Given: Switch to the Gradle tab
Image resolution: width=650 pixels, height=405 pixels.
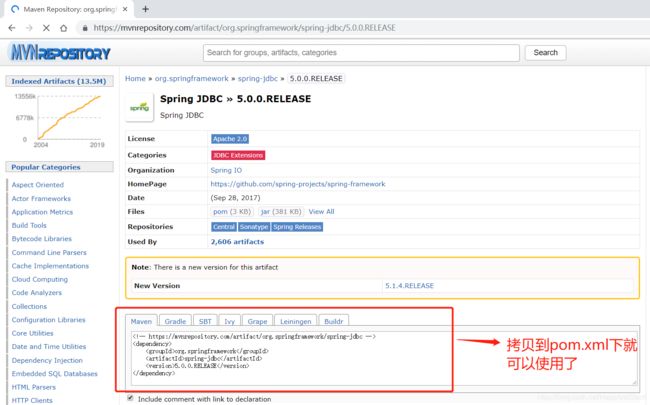Looking at the screenshot, I should (175, 321).
